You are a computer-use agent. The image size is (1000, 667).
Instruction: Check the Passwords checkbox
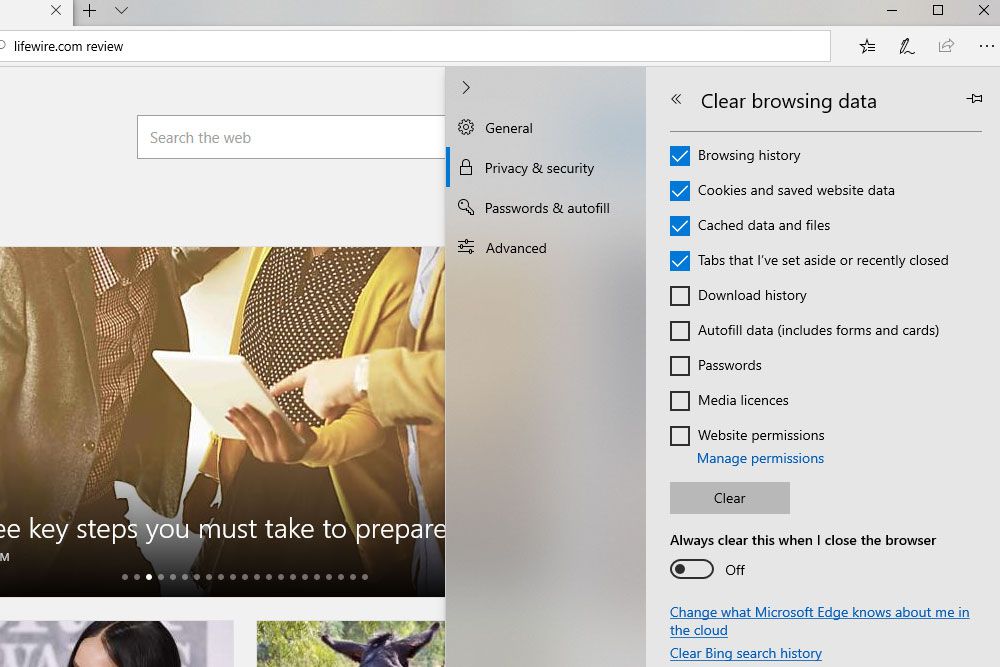pos(680,366)
